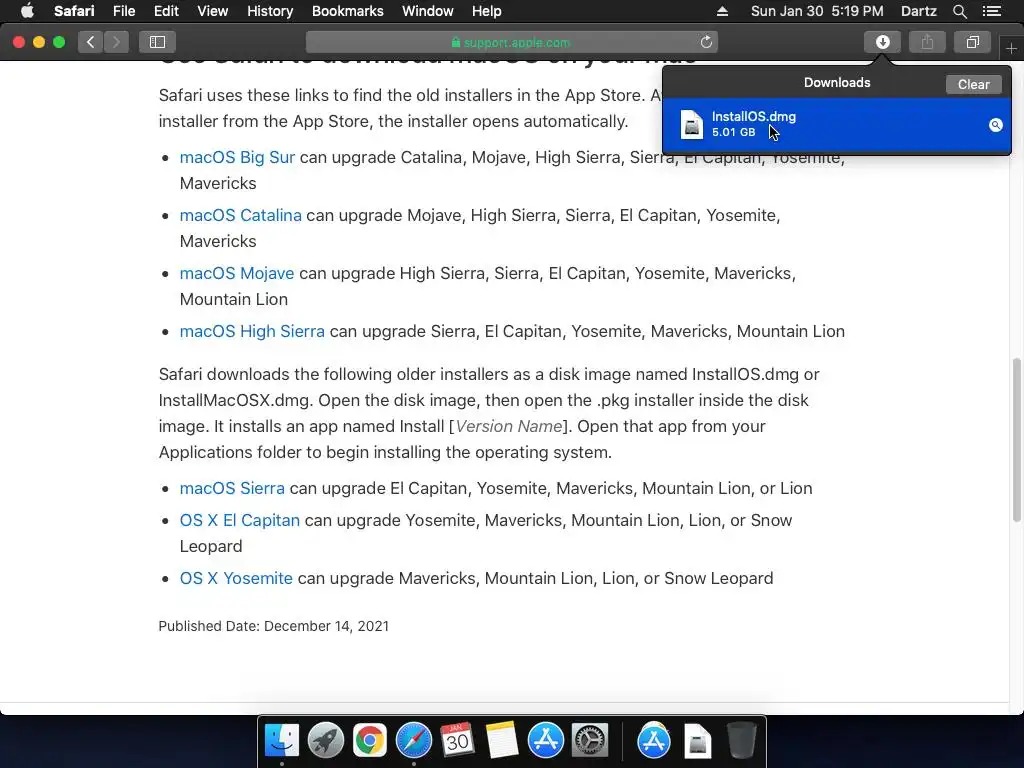Follow the macOS Catalina link
1024x768 pixels.
click(240, 216)
